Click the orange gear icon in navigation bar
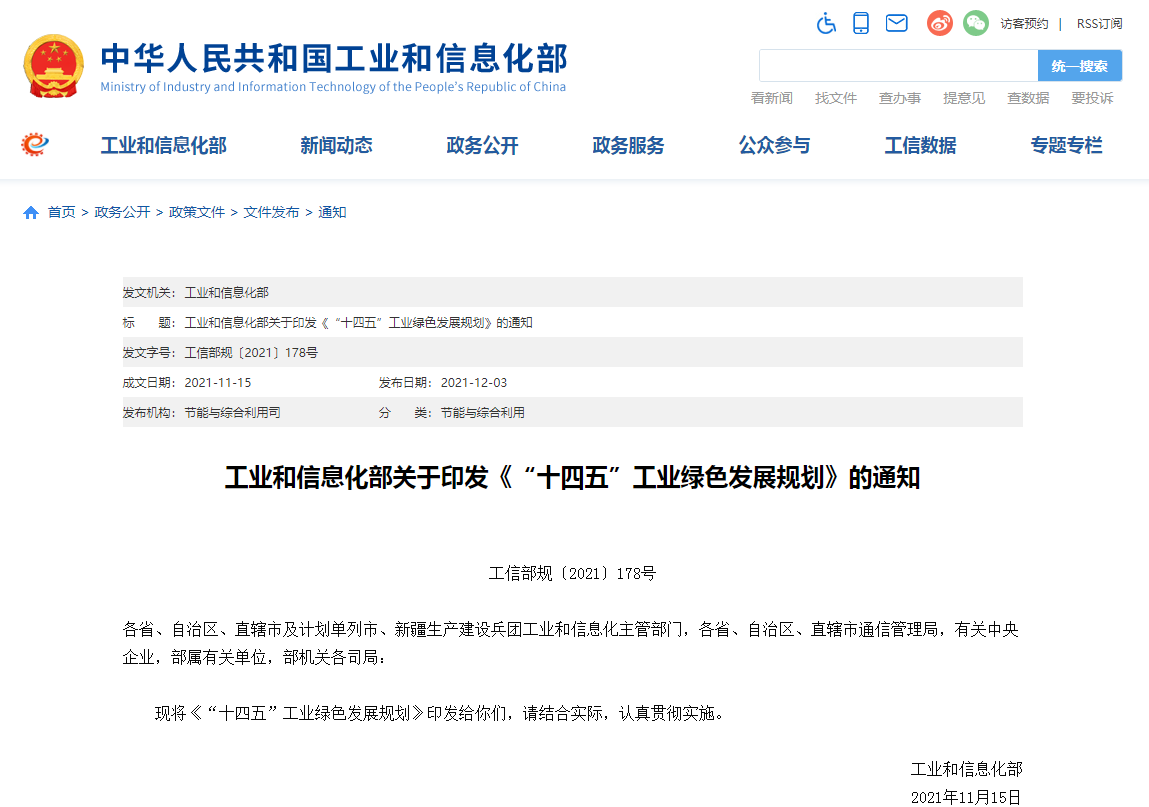Image resolution: width=1149 pixels, height=807 pixels. [35, 145]
